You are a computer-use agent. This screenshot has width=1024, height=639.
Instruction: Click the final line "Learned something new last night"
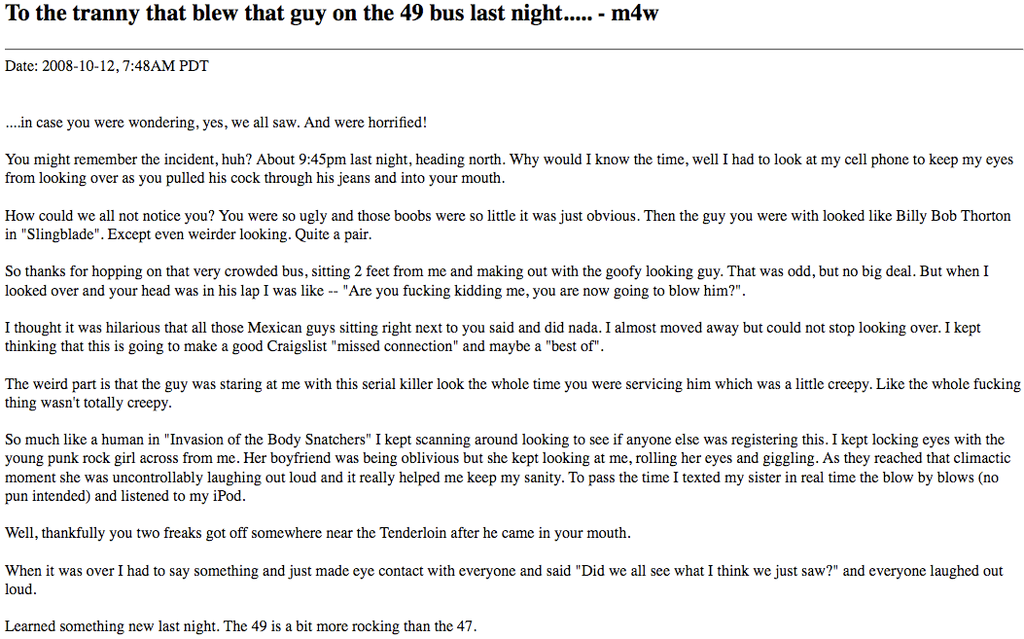[241, 627]
